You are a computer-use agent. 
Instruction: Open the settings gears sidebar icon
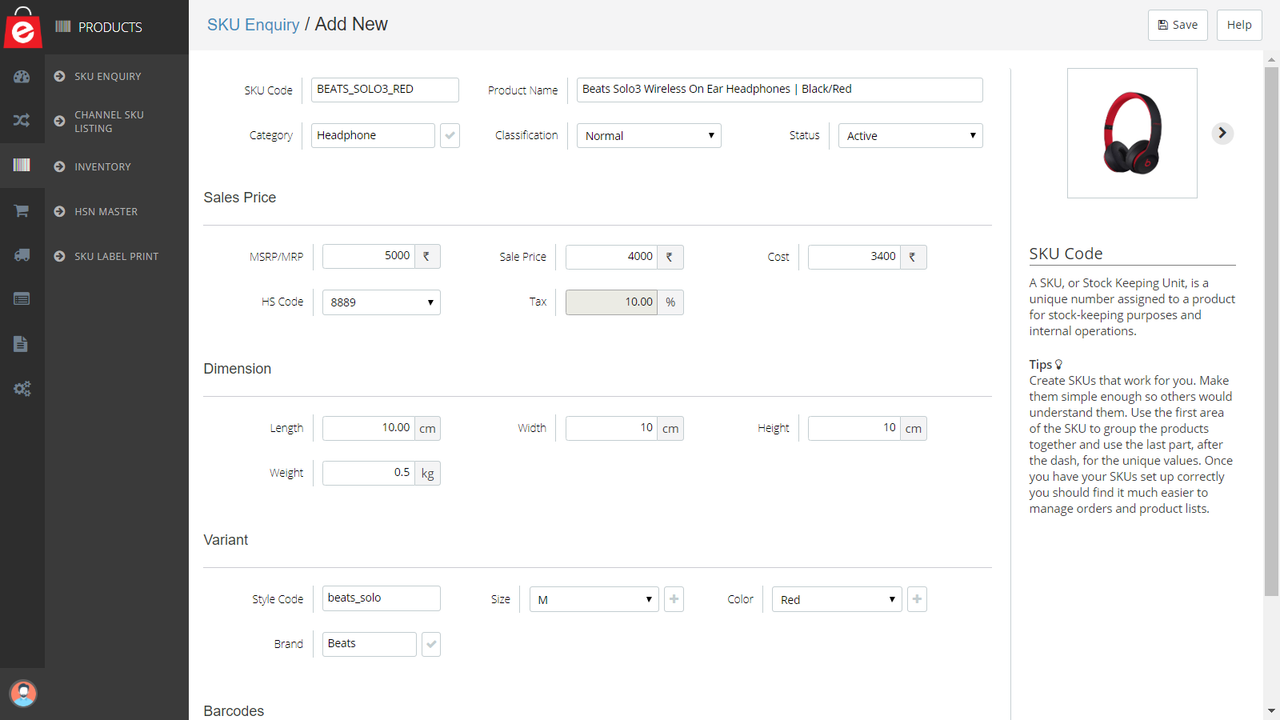point(22,389)
